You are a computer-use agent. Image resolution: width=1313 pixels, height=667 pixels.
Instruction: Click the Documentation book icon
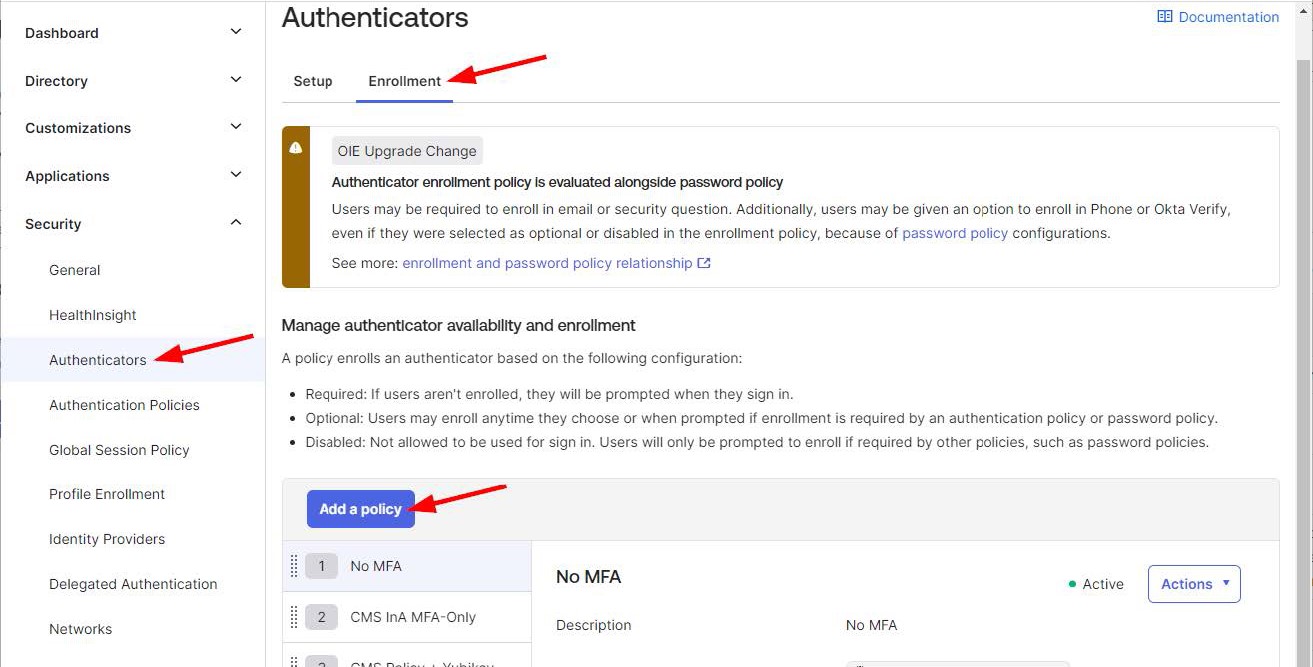(x=1164, y=17)
